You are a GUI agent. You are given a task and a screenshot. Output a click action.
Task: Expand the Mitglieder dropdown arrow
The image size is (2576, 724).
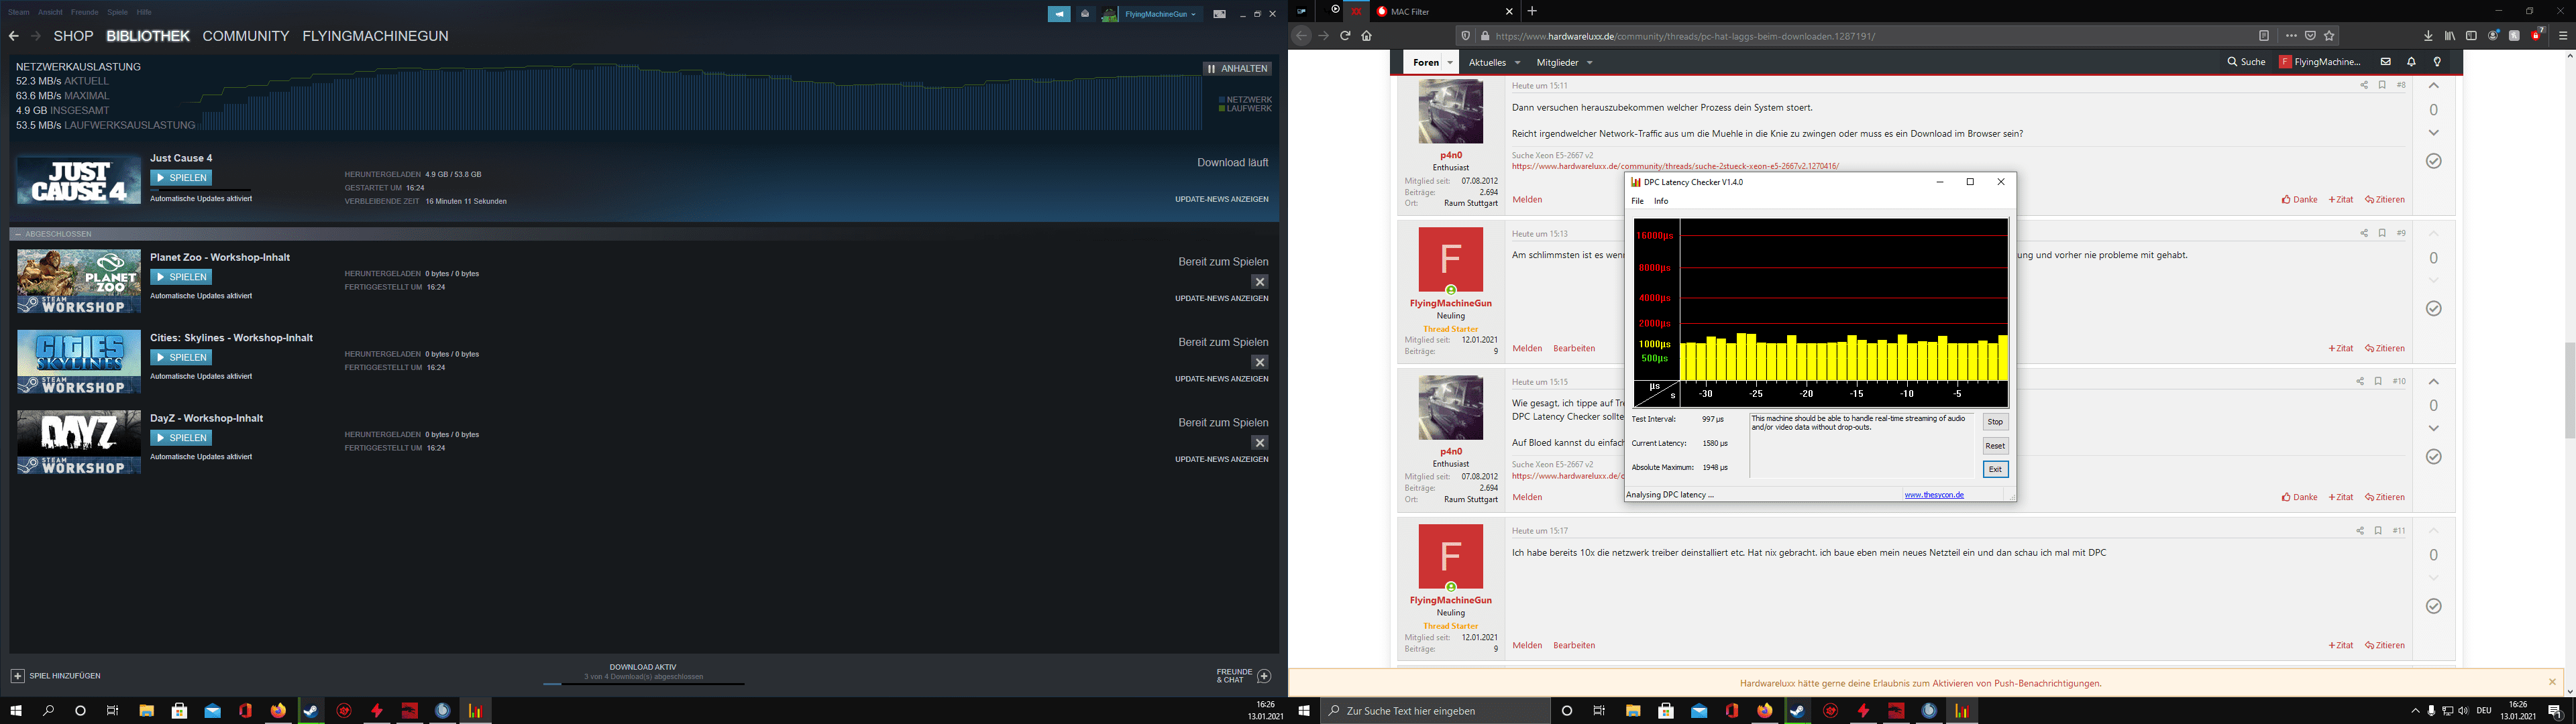click(1589, 62)
